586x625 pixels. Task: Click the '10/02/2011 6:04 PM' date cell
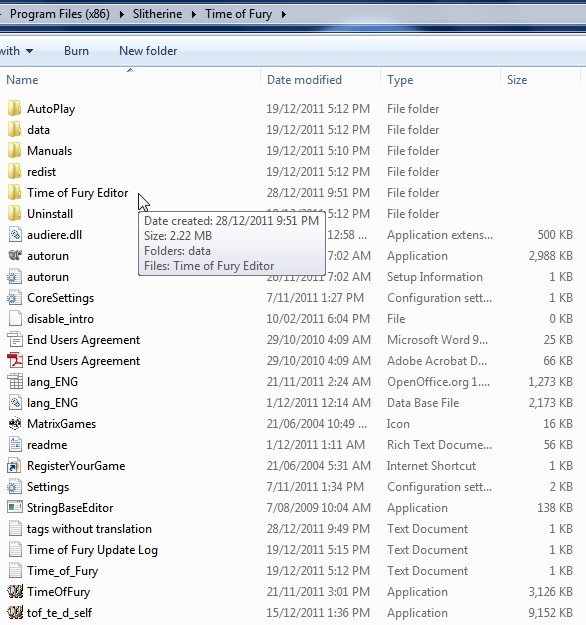tap(318, 319)
